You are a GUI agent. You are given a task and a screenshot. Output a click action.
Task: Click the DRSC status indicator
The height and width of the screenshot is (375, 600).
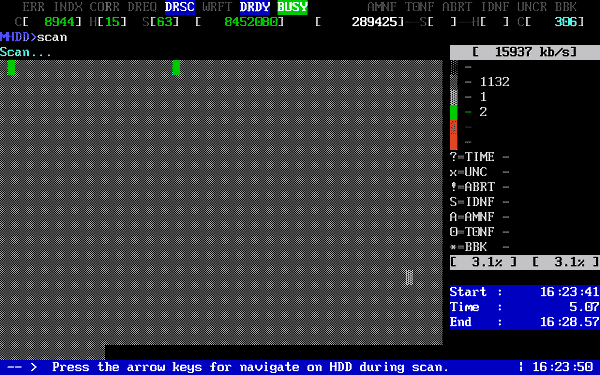(180, 7)
